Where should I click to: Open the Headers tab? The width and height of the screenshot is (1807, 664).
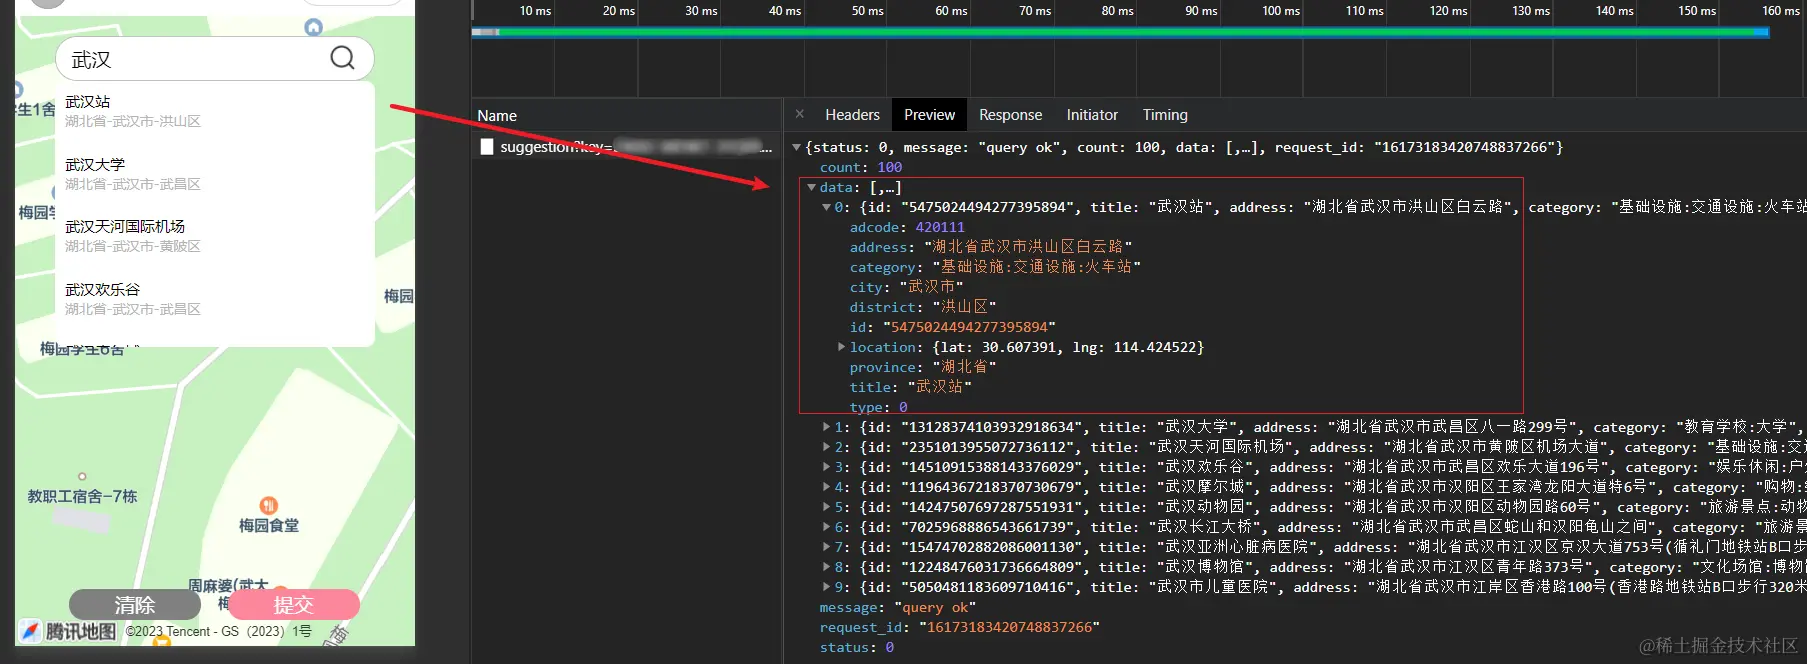click(x=852, y=115)
